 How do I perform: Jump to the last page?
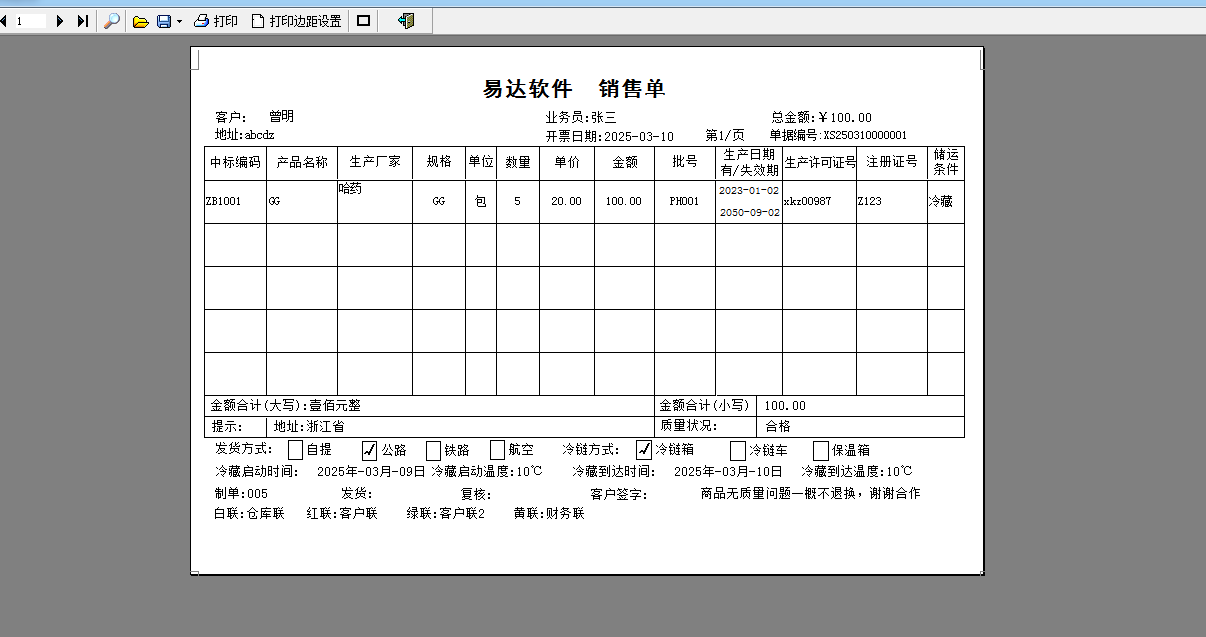(x=82, y=20)
